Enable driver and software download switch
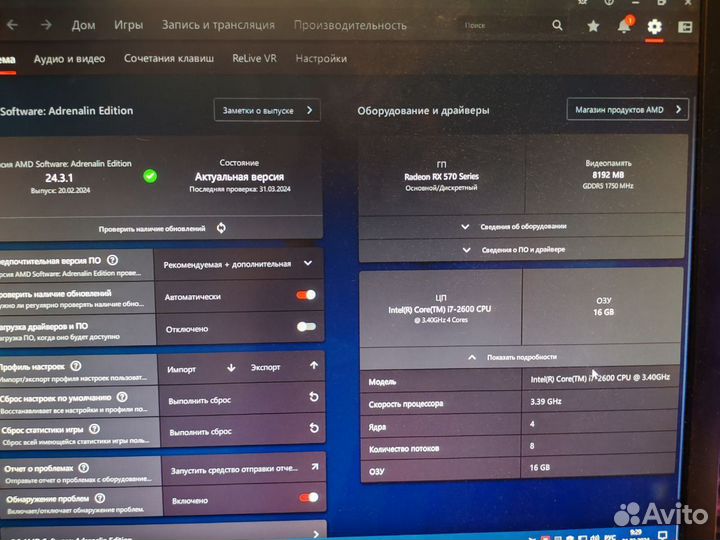Screen dimensions: 720x540 306,326
